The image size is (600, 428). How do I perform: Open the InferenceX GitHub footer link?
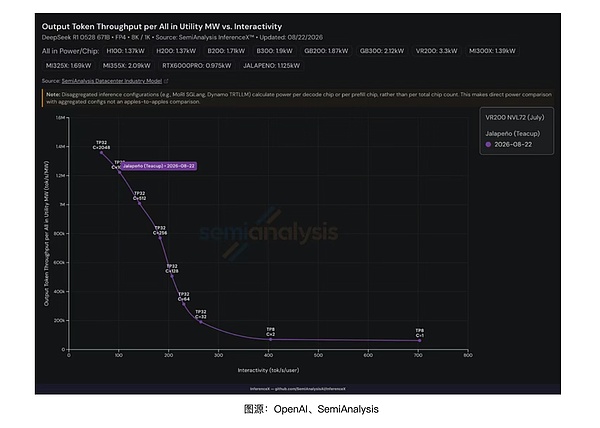[298, 389]
